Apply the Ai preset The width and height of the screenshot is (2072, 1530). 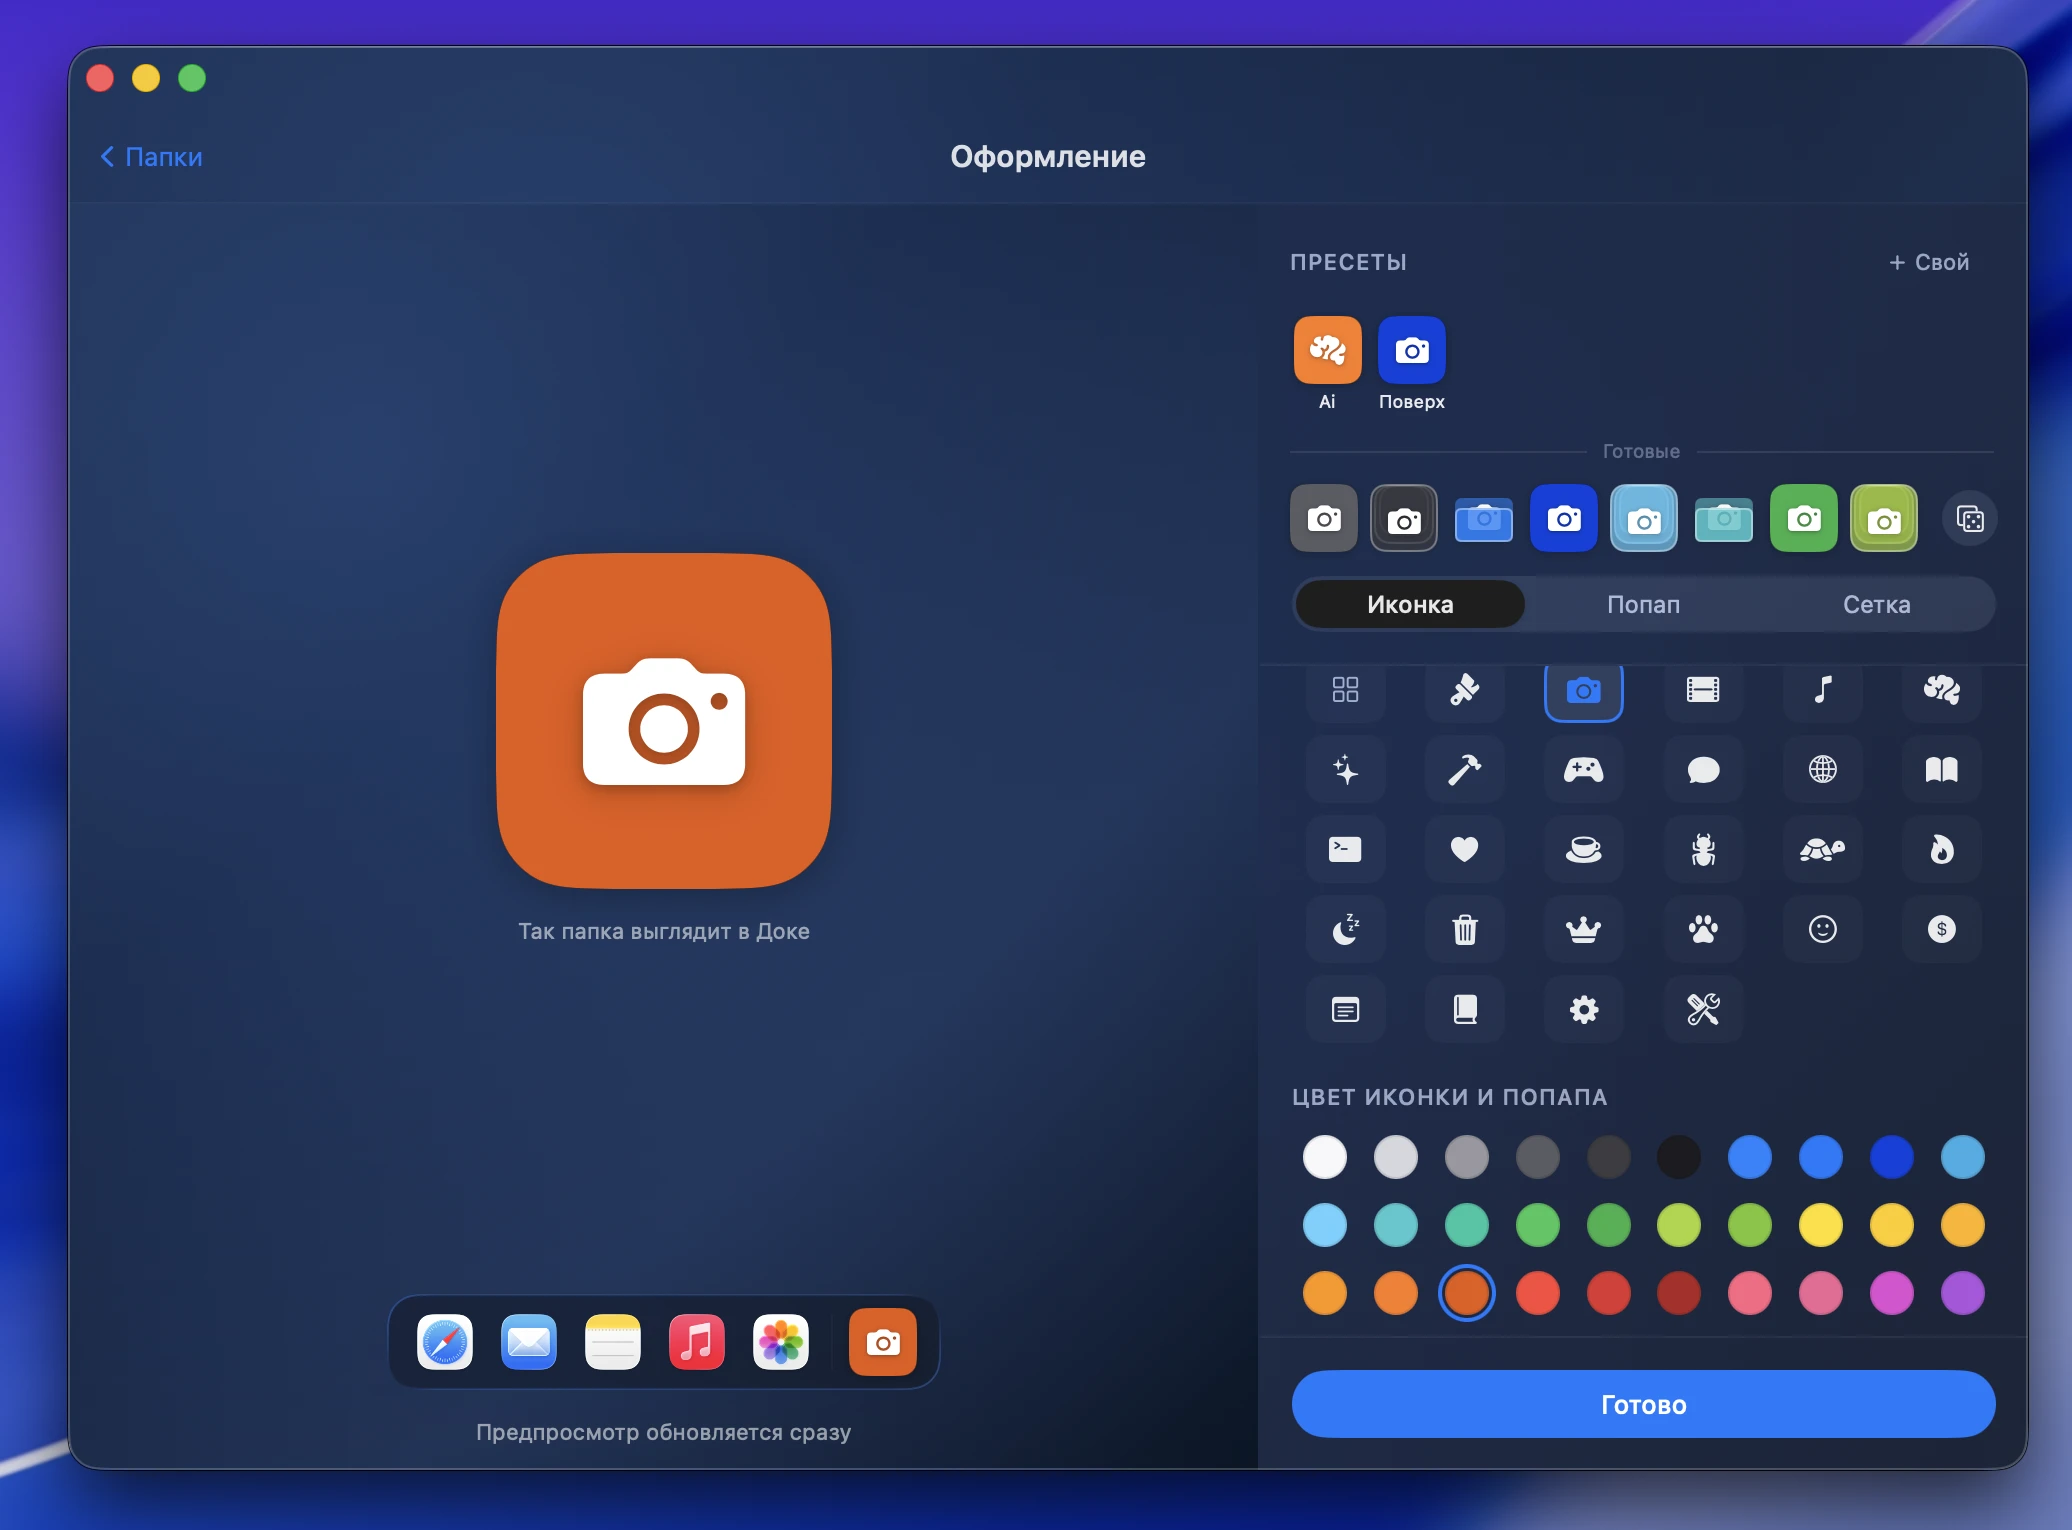1327,363
